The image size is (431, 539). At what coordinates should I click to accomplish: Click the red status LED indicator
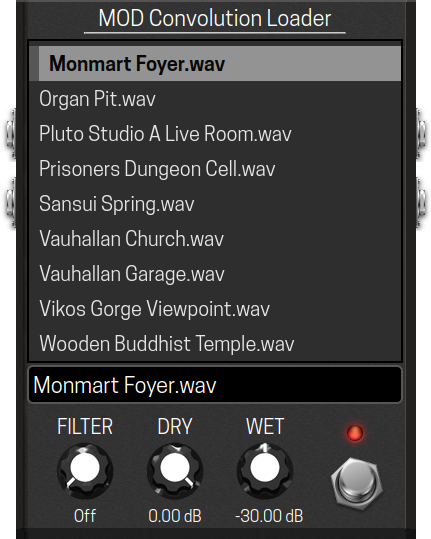tap(355, 433)
